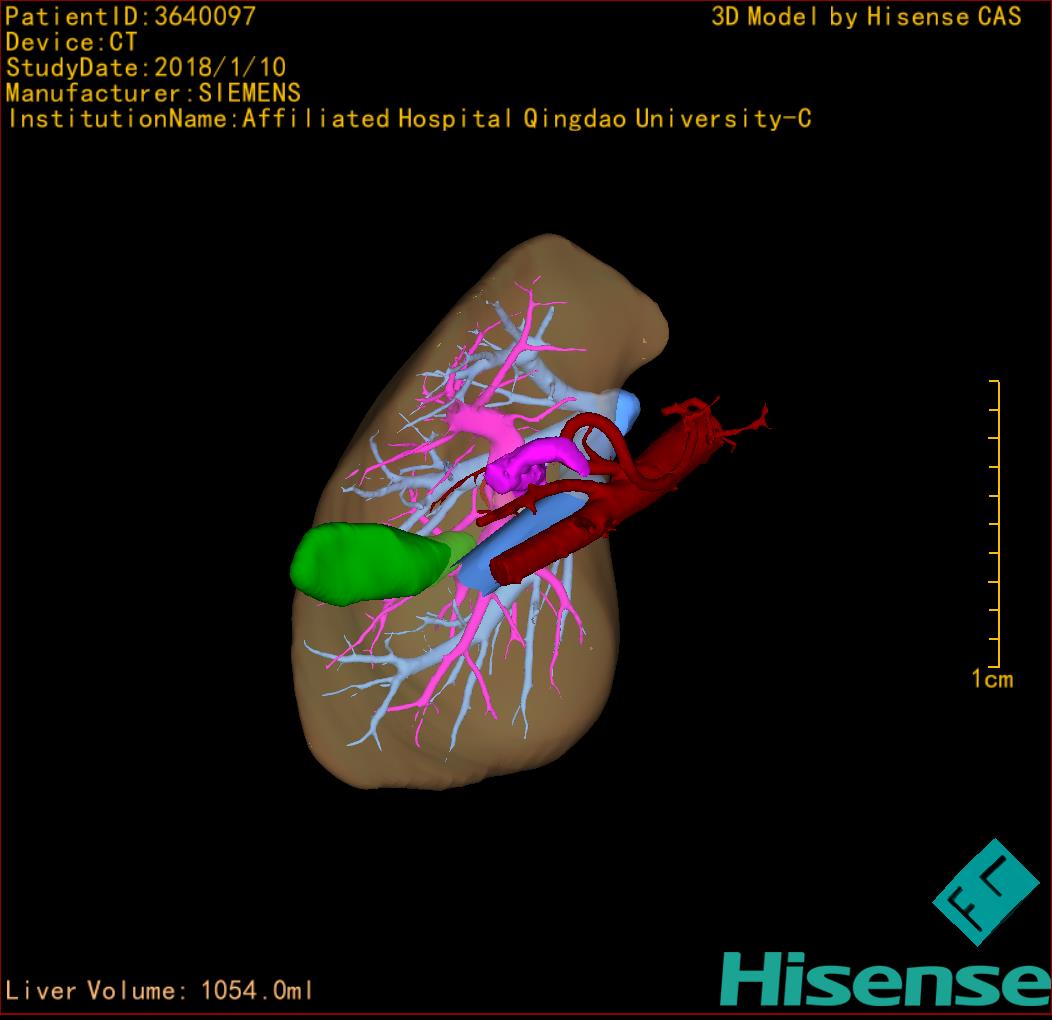
Task: Click the PatientID:3640097 text
Action: (130, 16)
